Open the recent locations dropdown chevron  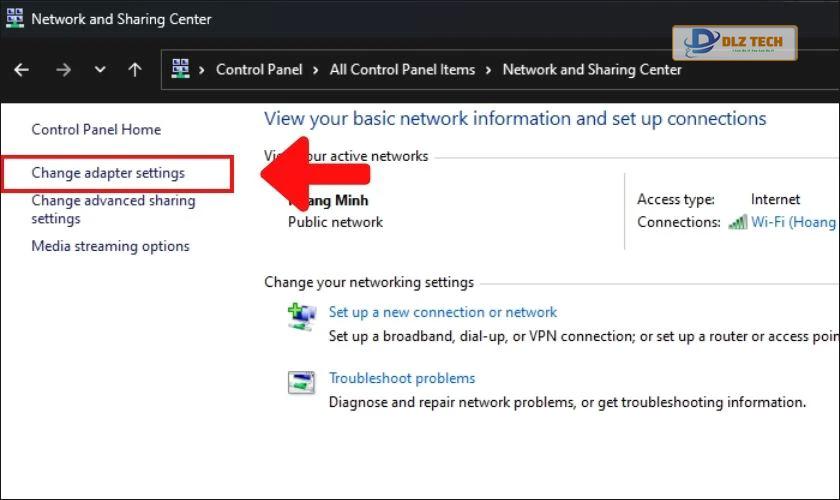click(100, 70)
